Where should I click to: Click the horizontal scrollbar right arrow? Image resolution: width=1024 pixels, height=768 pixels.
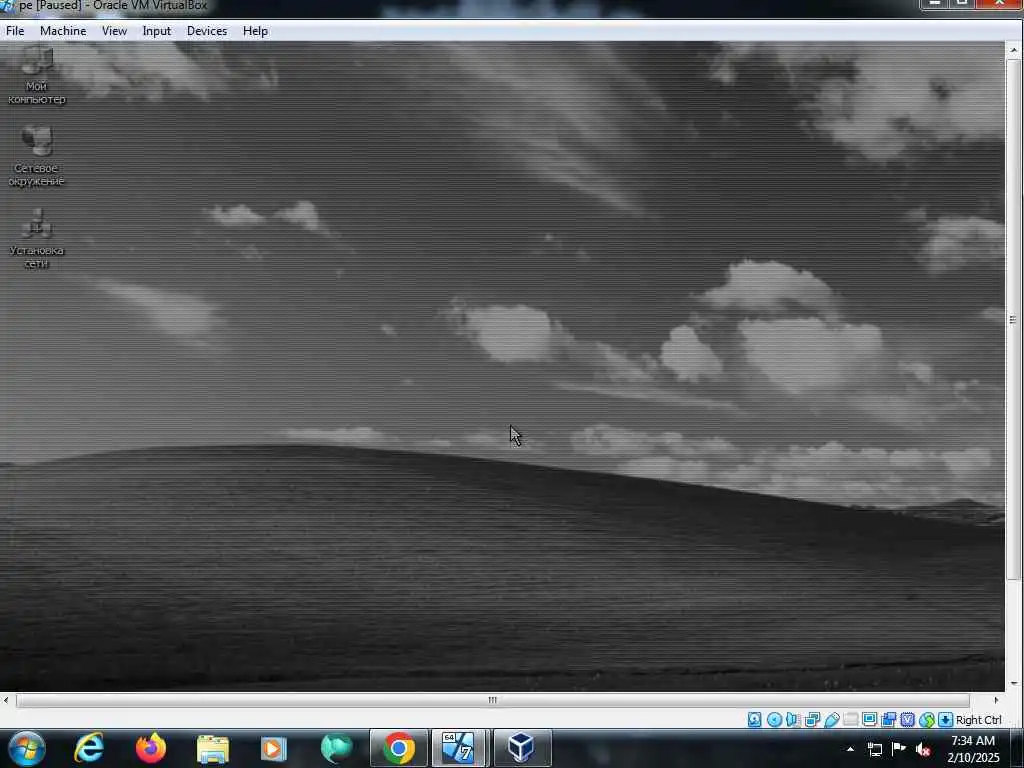[997, 700]
